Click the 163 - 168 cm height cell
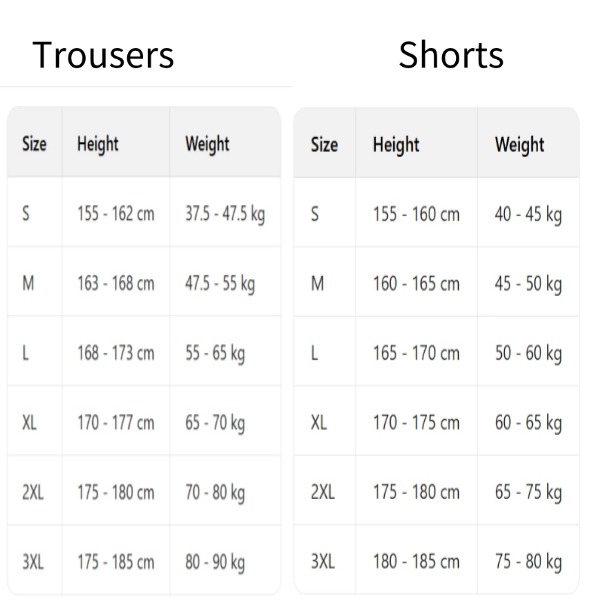The width and height of the screenshot is (600, 600). (116, 284)
